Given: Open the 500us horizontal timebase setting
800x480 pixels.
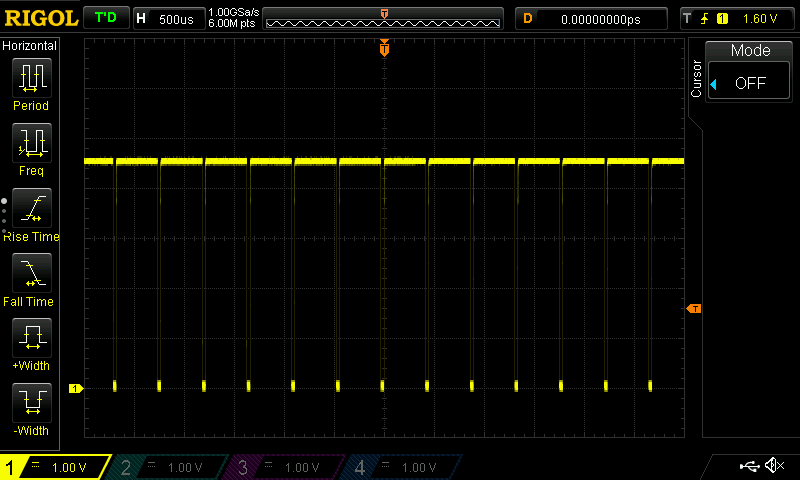Looking at the screenshot, I should click(x=168, y=18).
